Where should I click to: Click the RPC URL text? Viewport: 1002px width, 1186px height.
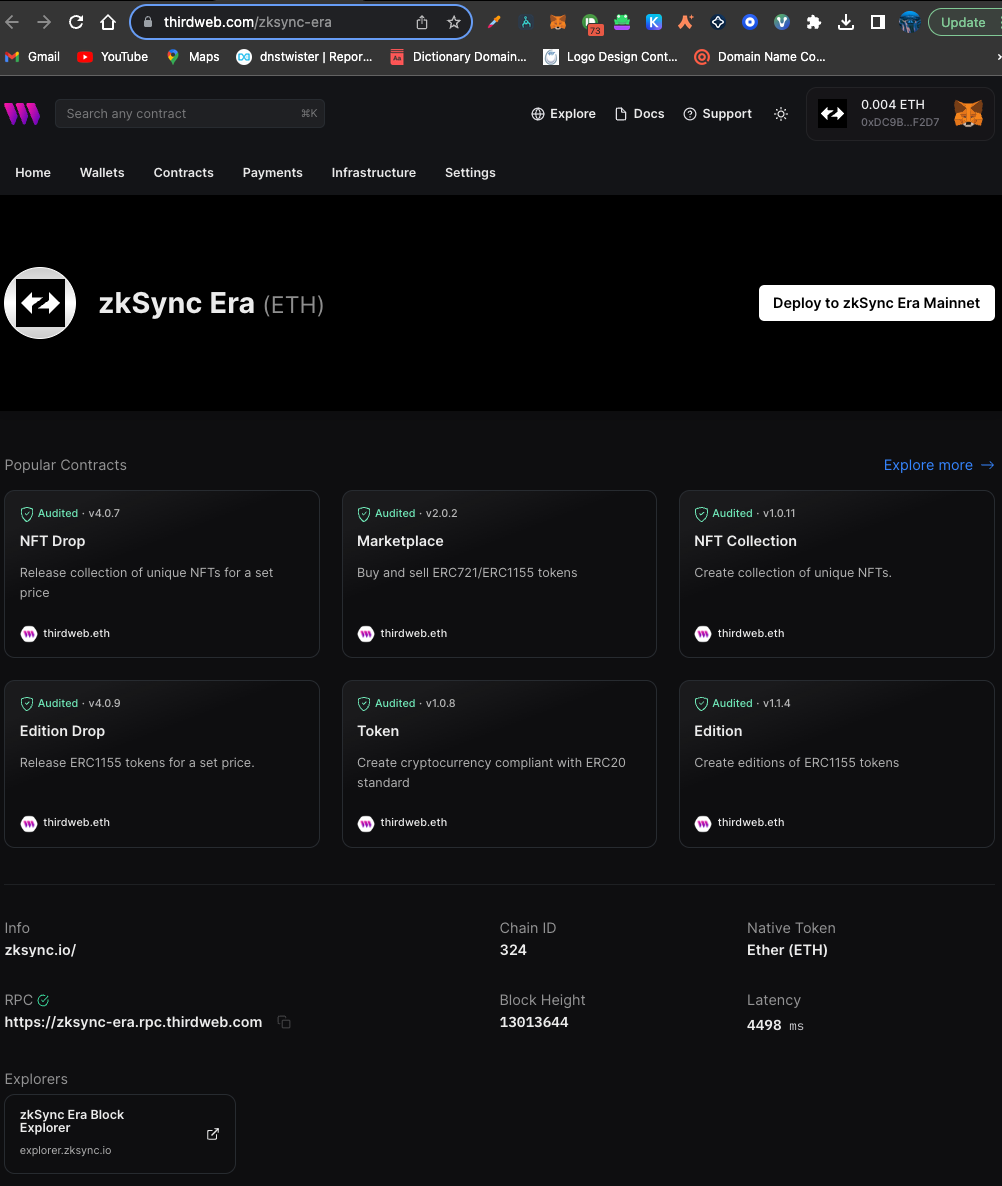[x=133, y=1022]
